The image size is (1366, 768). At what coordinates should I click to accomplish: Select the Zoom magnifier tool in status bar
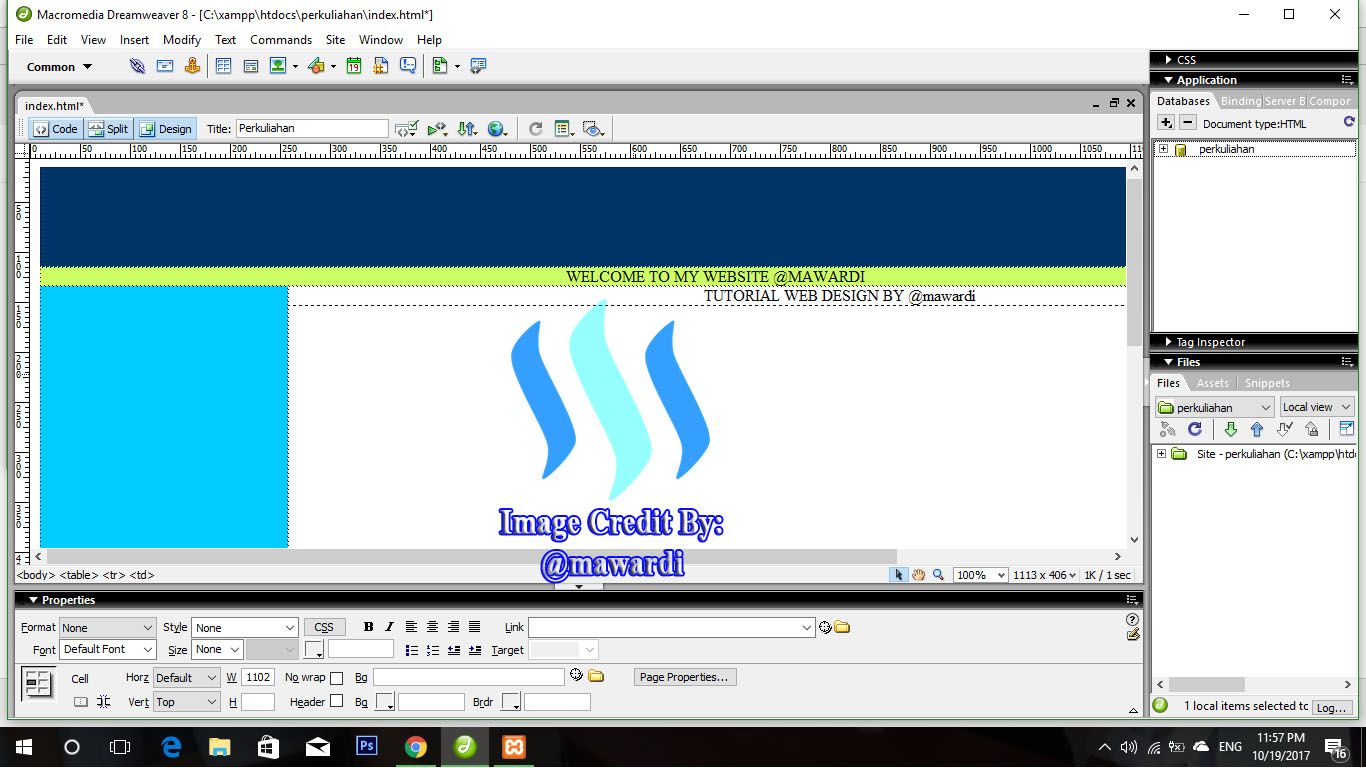938,575
